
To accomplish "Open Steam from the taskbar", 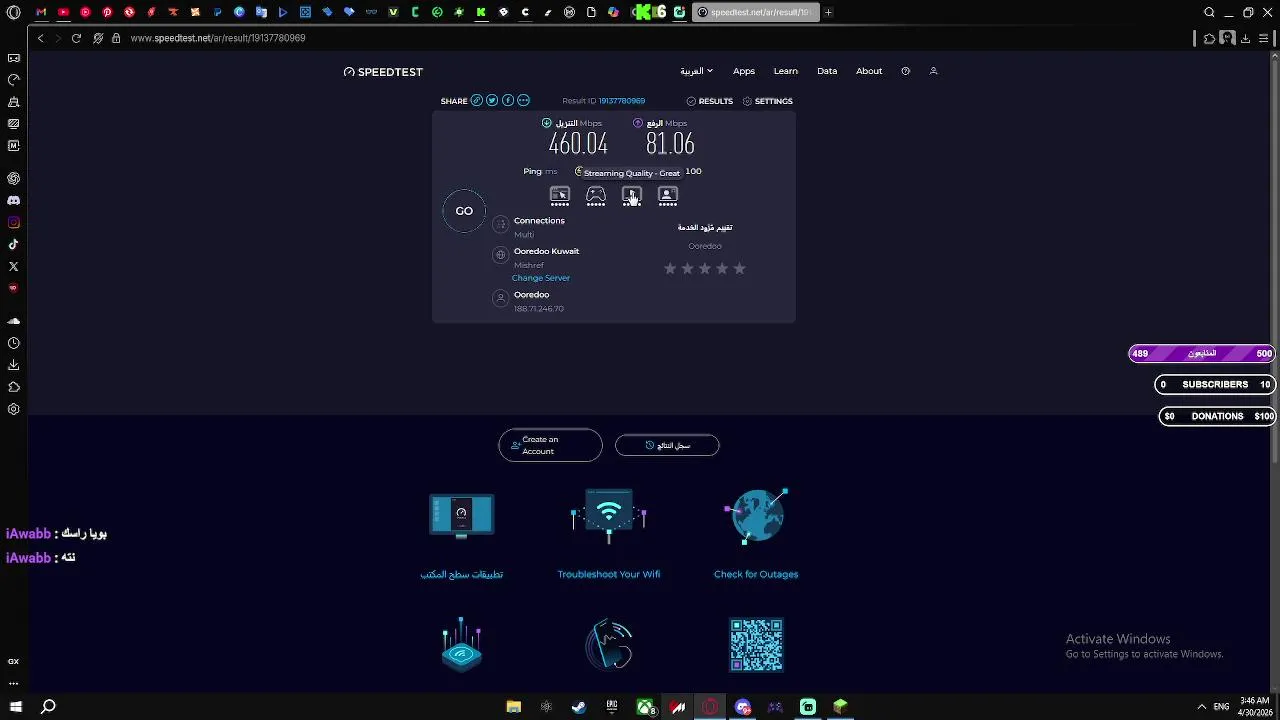I will pyautogui.click(x=579, y=707).
